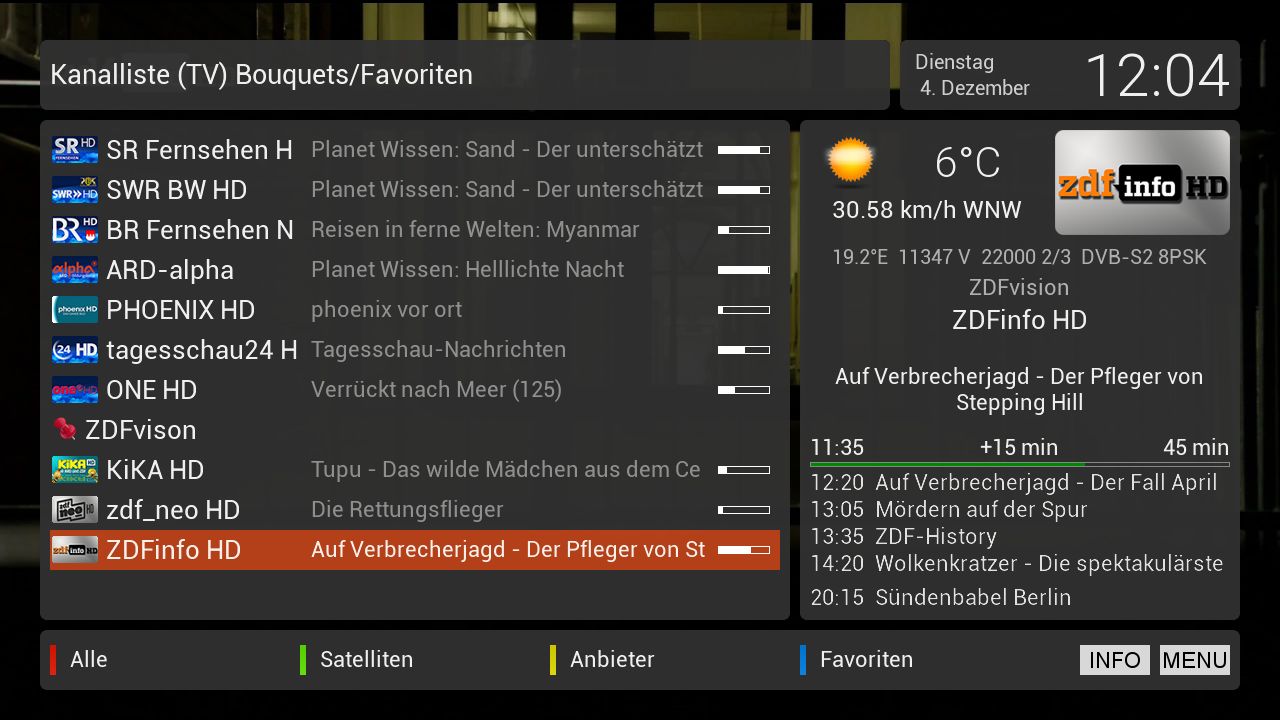
Task: Click the zdf_neo HD channel logo
Action: (x=75, y=510)
